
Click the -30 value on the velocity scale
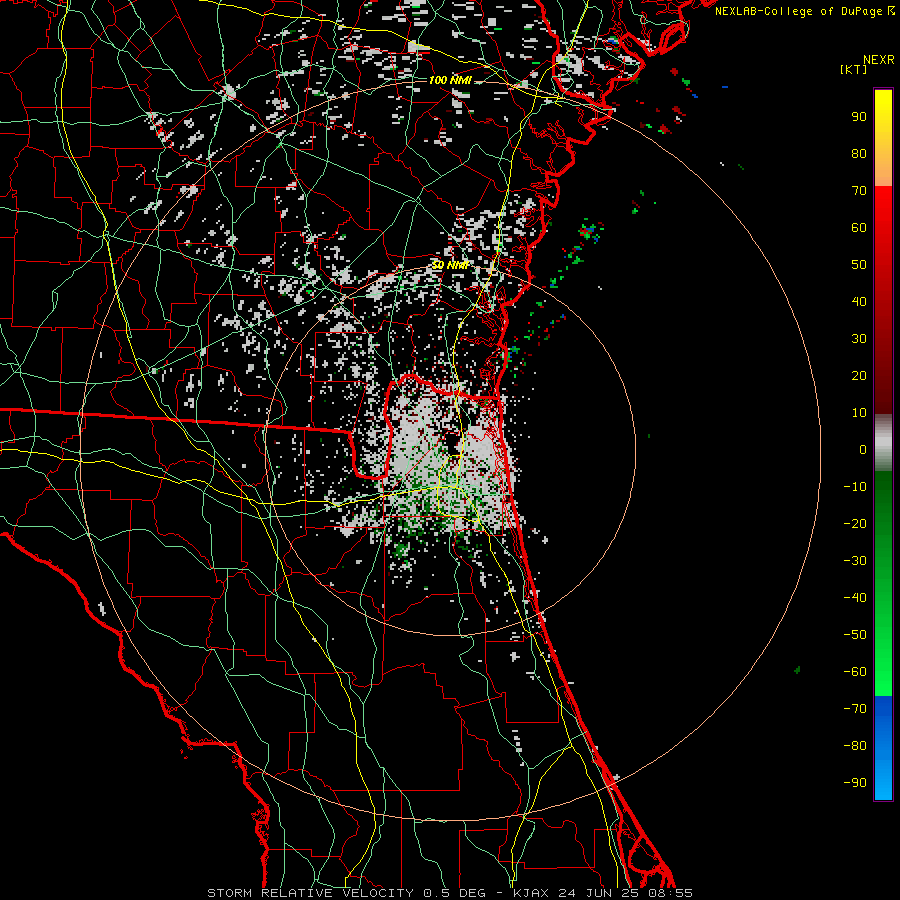pos(855,561)
